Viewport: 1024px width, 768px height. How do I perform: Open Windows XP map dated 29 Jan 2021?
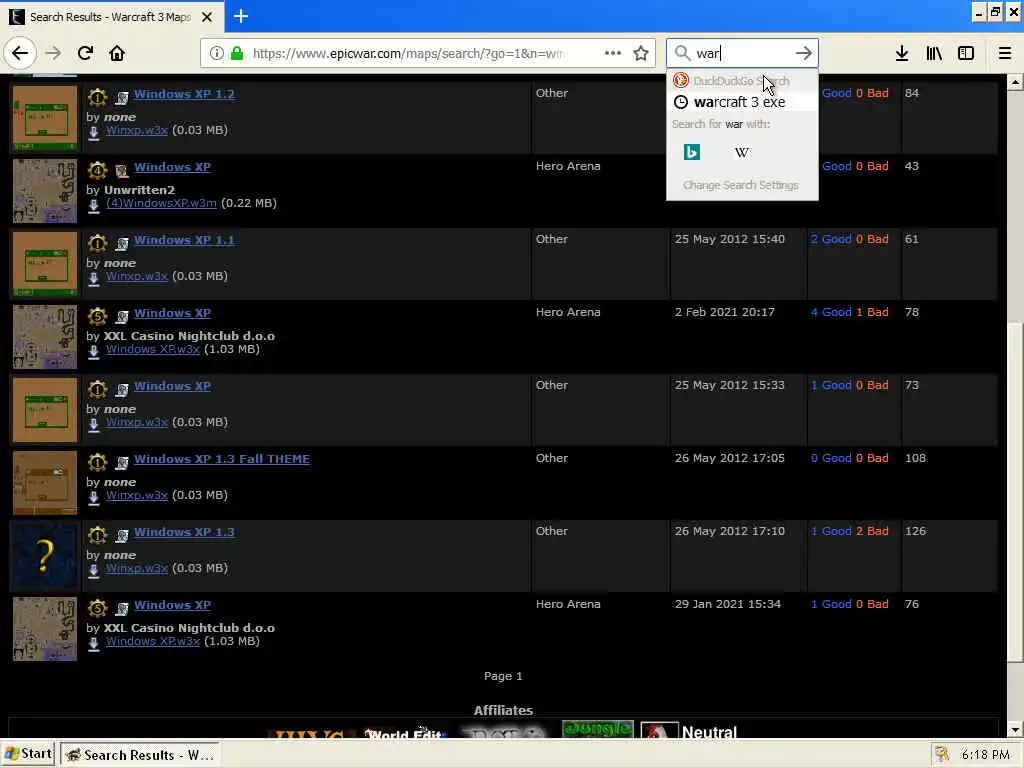pos(172,605)
